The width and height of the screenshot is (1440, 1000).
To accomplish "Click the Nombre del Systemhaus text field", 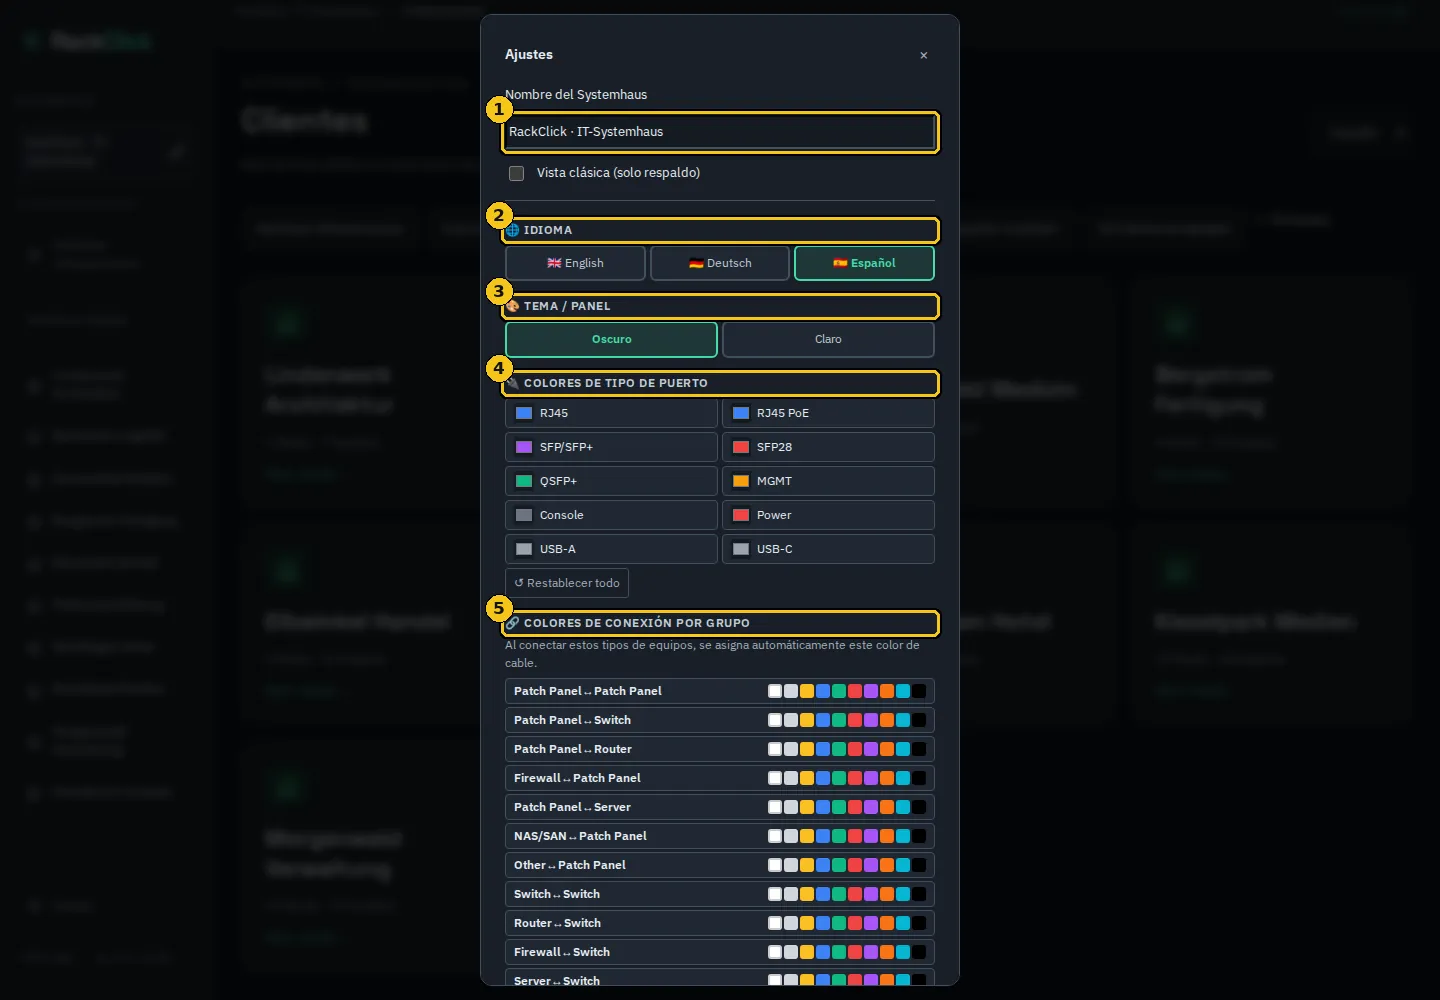I will coord(720,132).
